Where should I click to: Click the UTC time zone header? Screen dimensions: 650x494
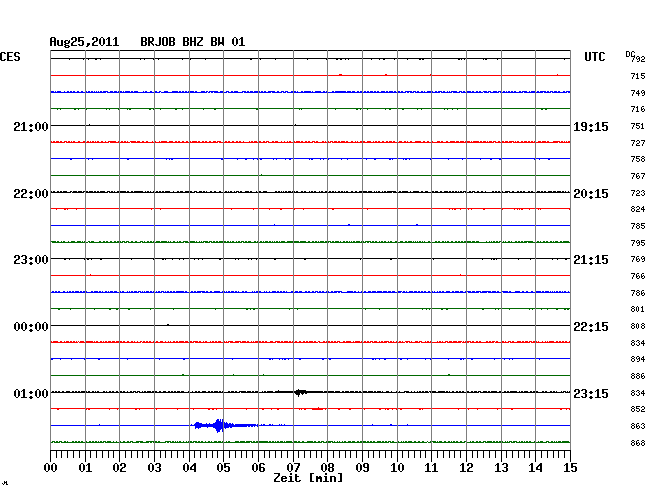594,57
